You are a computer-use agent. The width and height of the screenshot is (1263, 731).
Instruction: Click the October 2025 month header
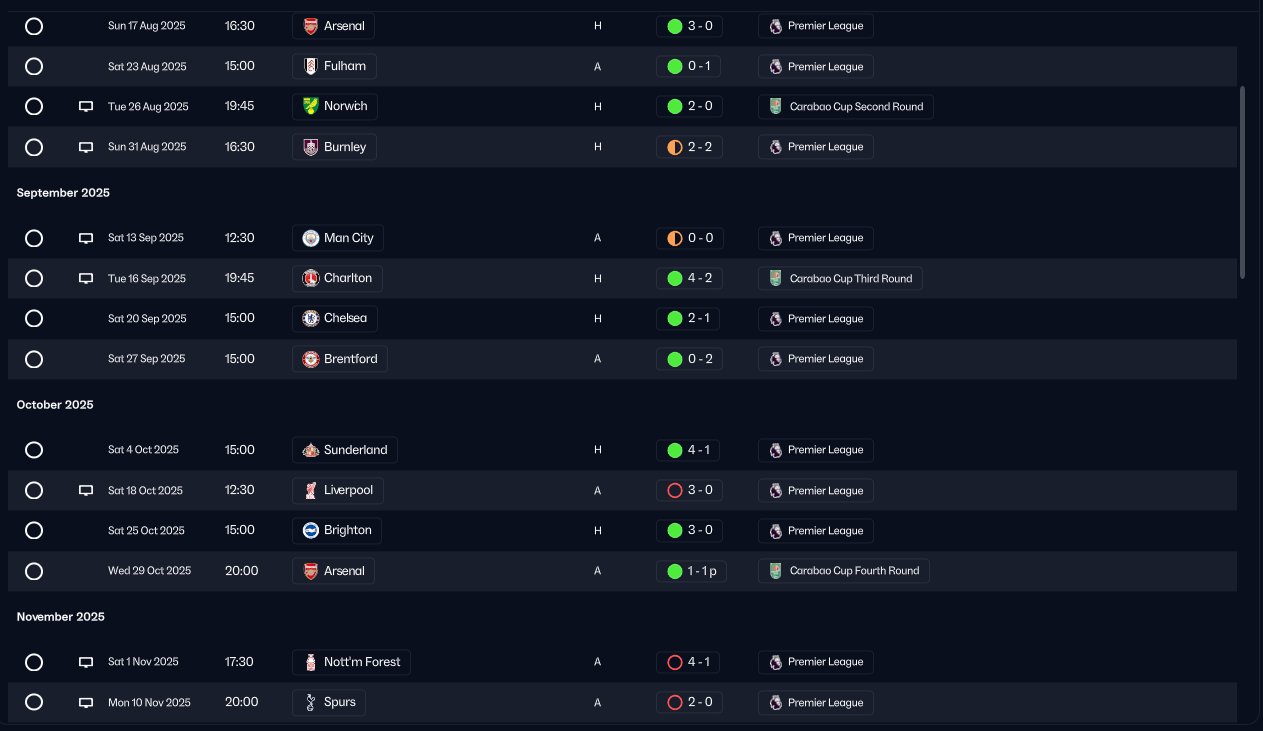pos(55,405)
